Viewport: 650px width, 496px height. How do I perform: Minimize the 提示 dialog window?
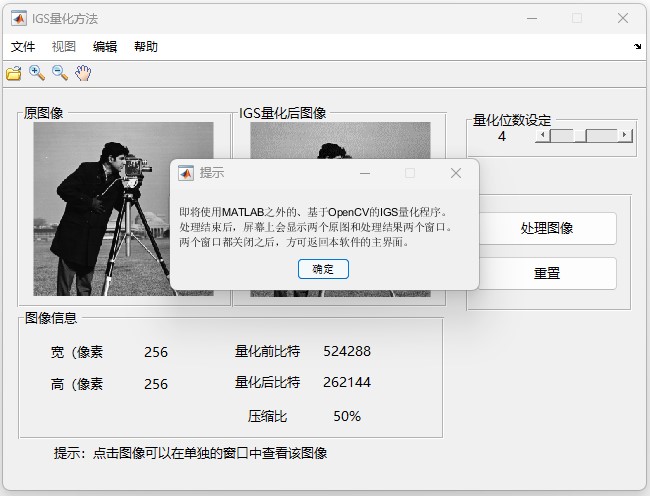pos(365,173)
